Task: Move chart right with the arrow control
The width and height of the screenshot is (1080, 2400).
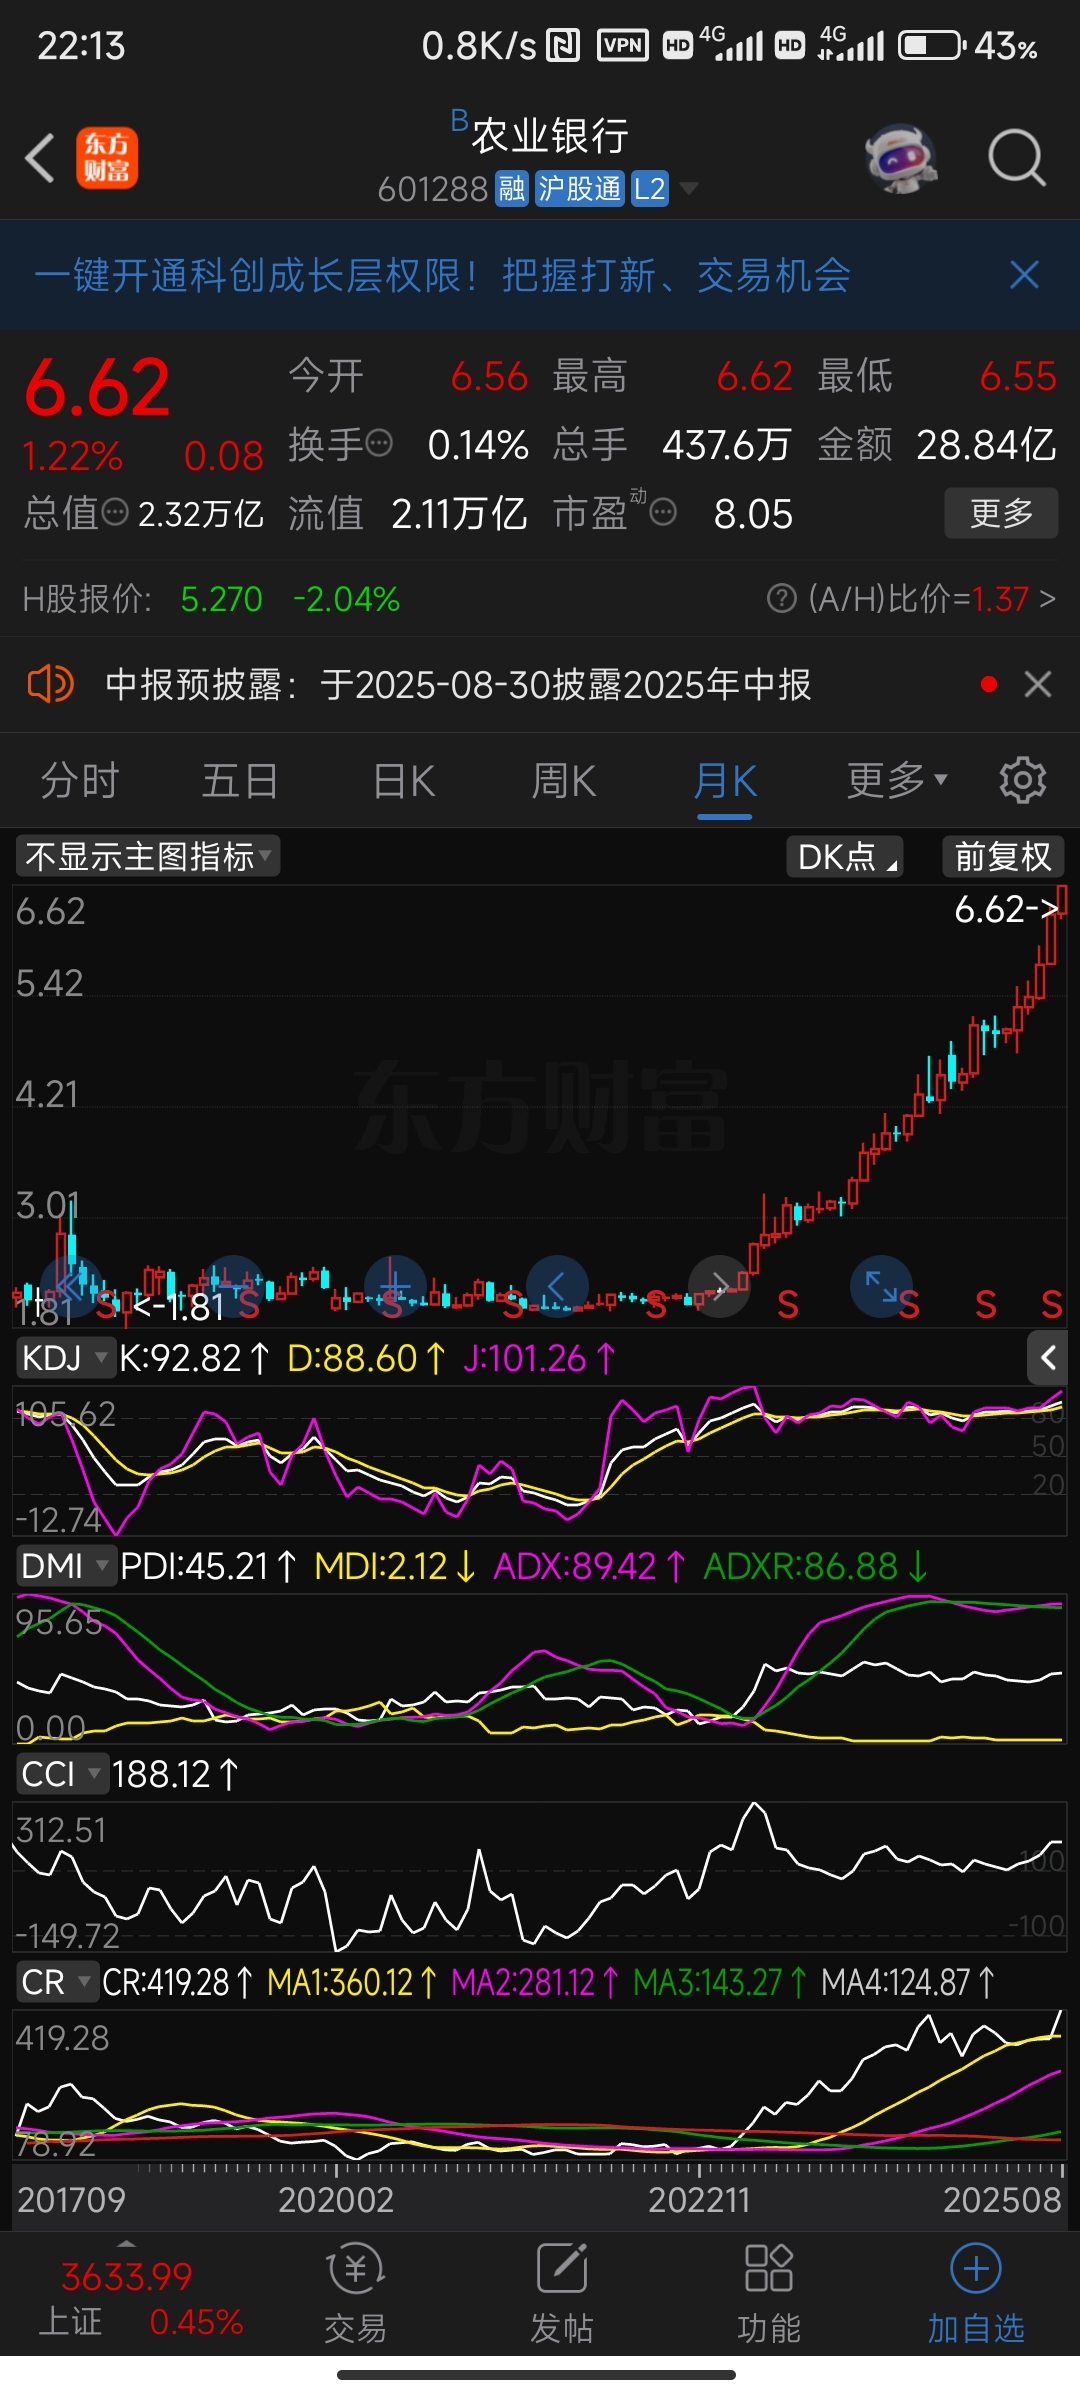Action: click(x=719, y=1286)
